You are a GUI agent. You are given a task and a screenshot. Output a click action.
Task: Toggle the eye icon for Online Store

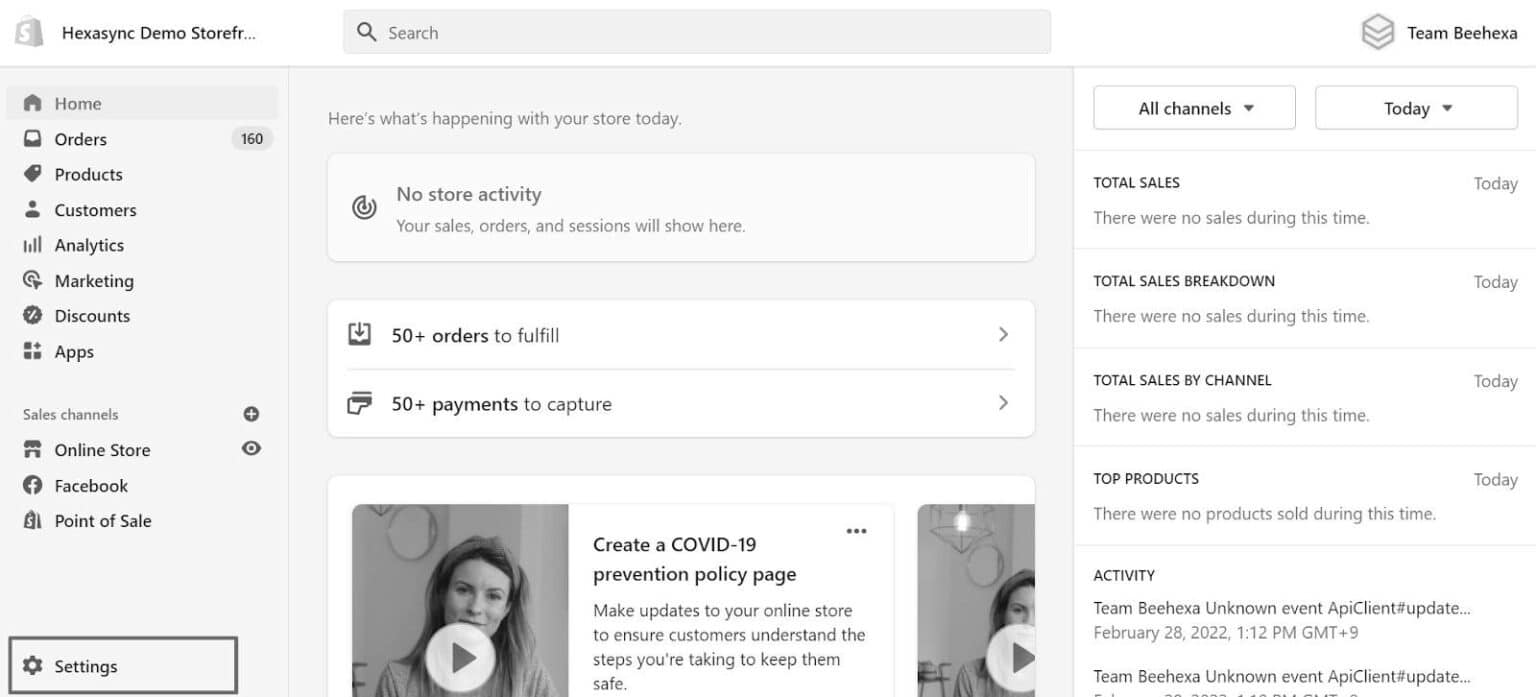(251, 450)
